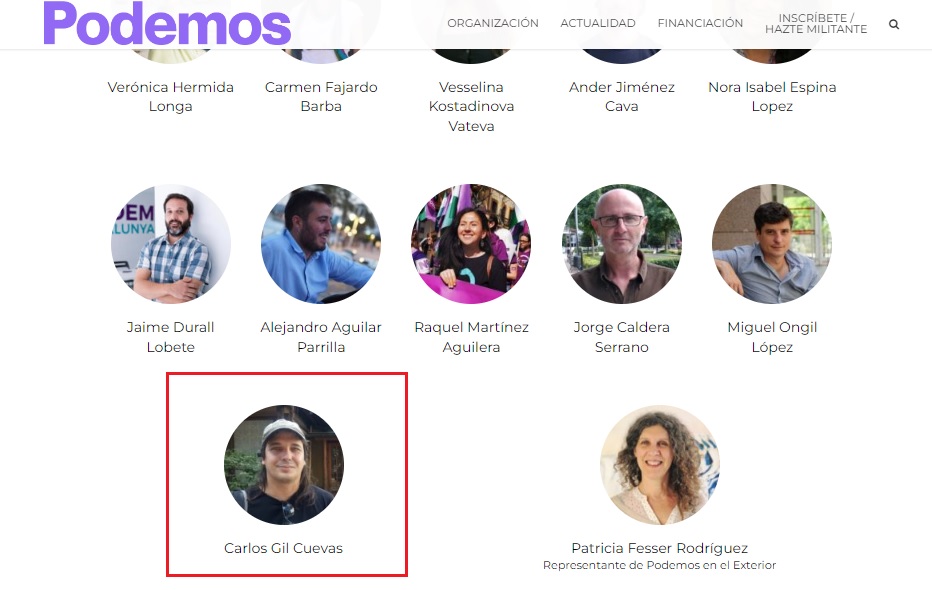The width and height of the screenshot is (932, 590).
Task: Open Jorge Caldera Serrano's picture
Action: (x=622, y=244)
